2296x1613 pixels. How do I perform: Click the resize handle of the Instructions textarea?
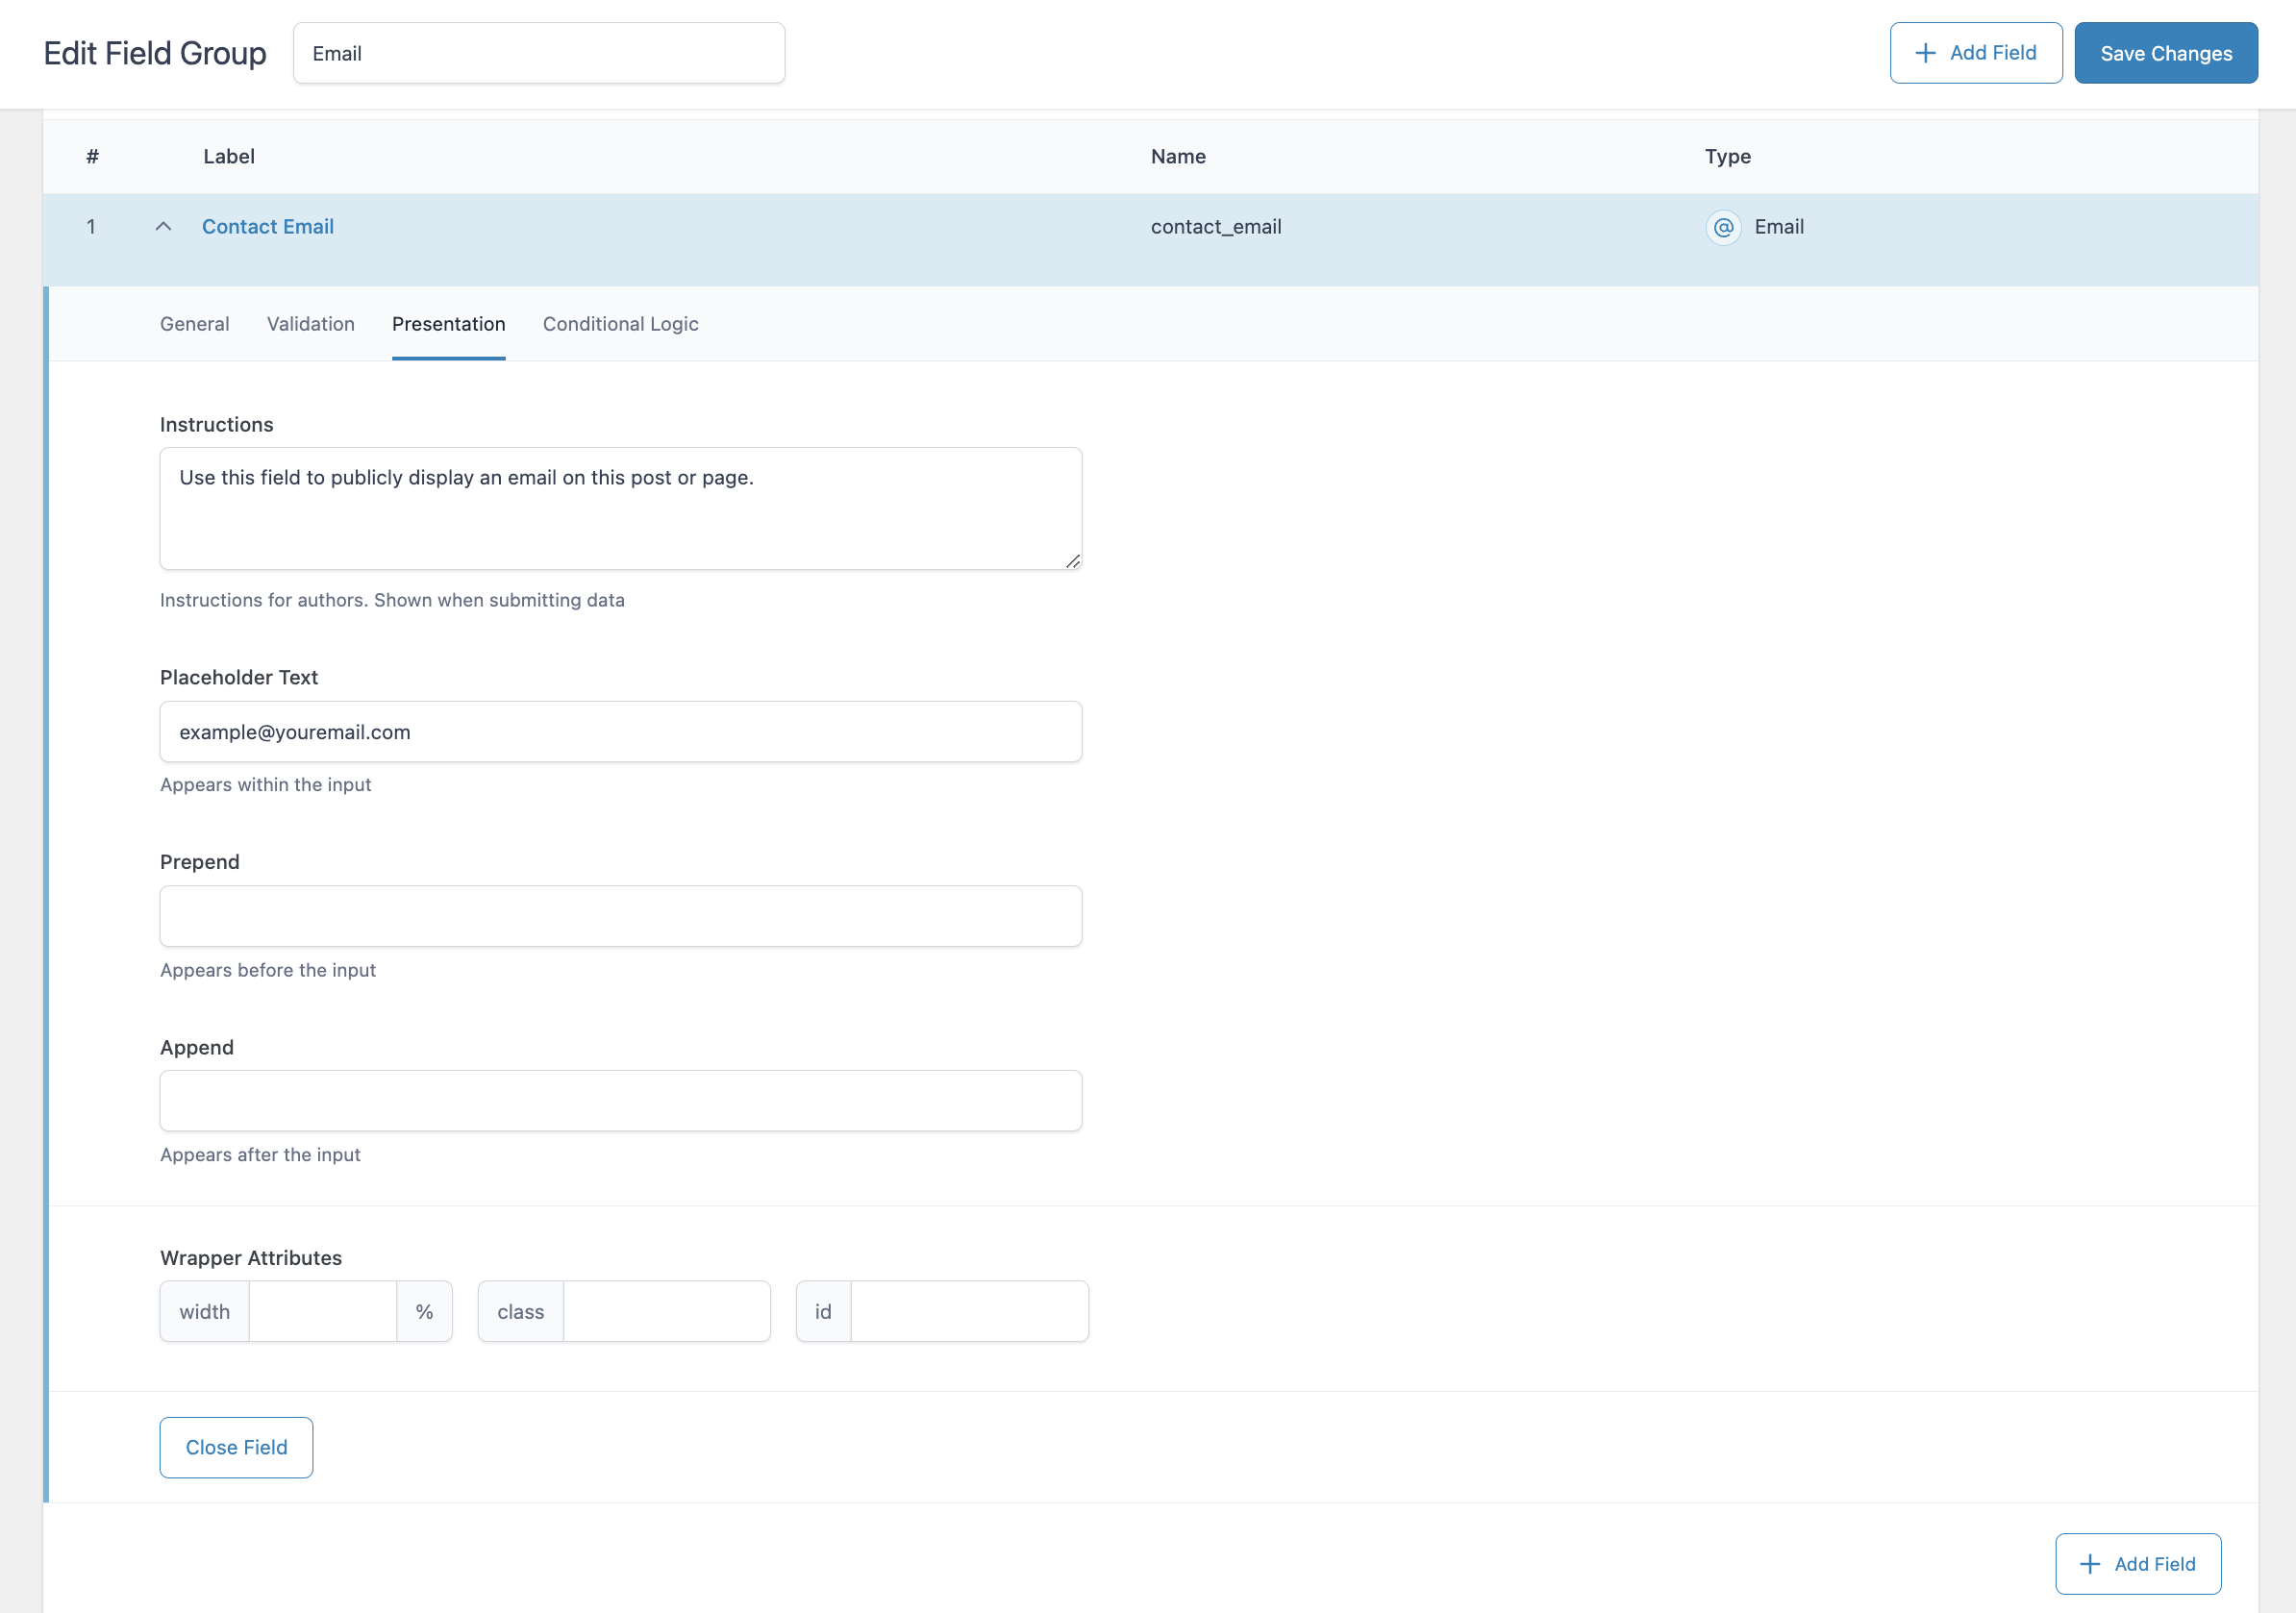1073,560
